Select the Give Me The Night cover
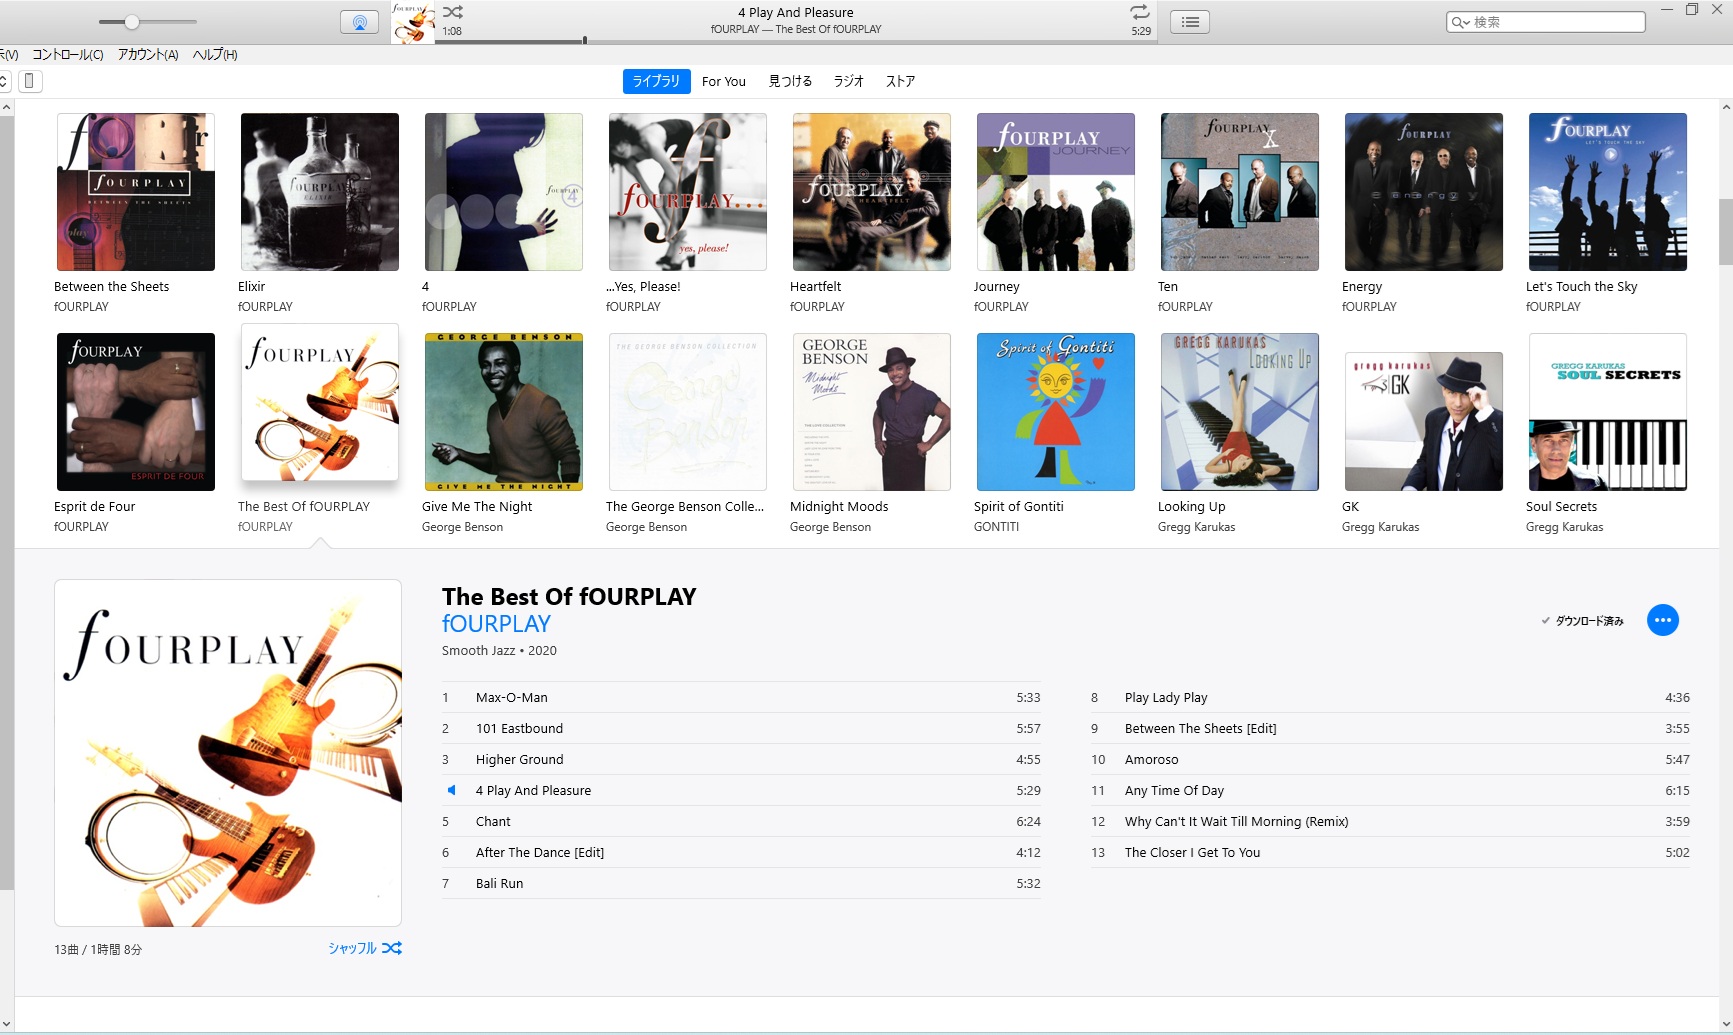This screenshot has width=1733, height=1035. [x=504, y=412]
